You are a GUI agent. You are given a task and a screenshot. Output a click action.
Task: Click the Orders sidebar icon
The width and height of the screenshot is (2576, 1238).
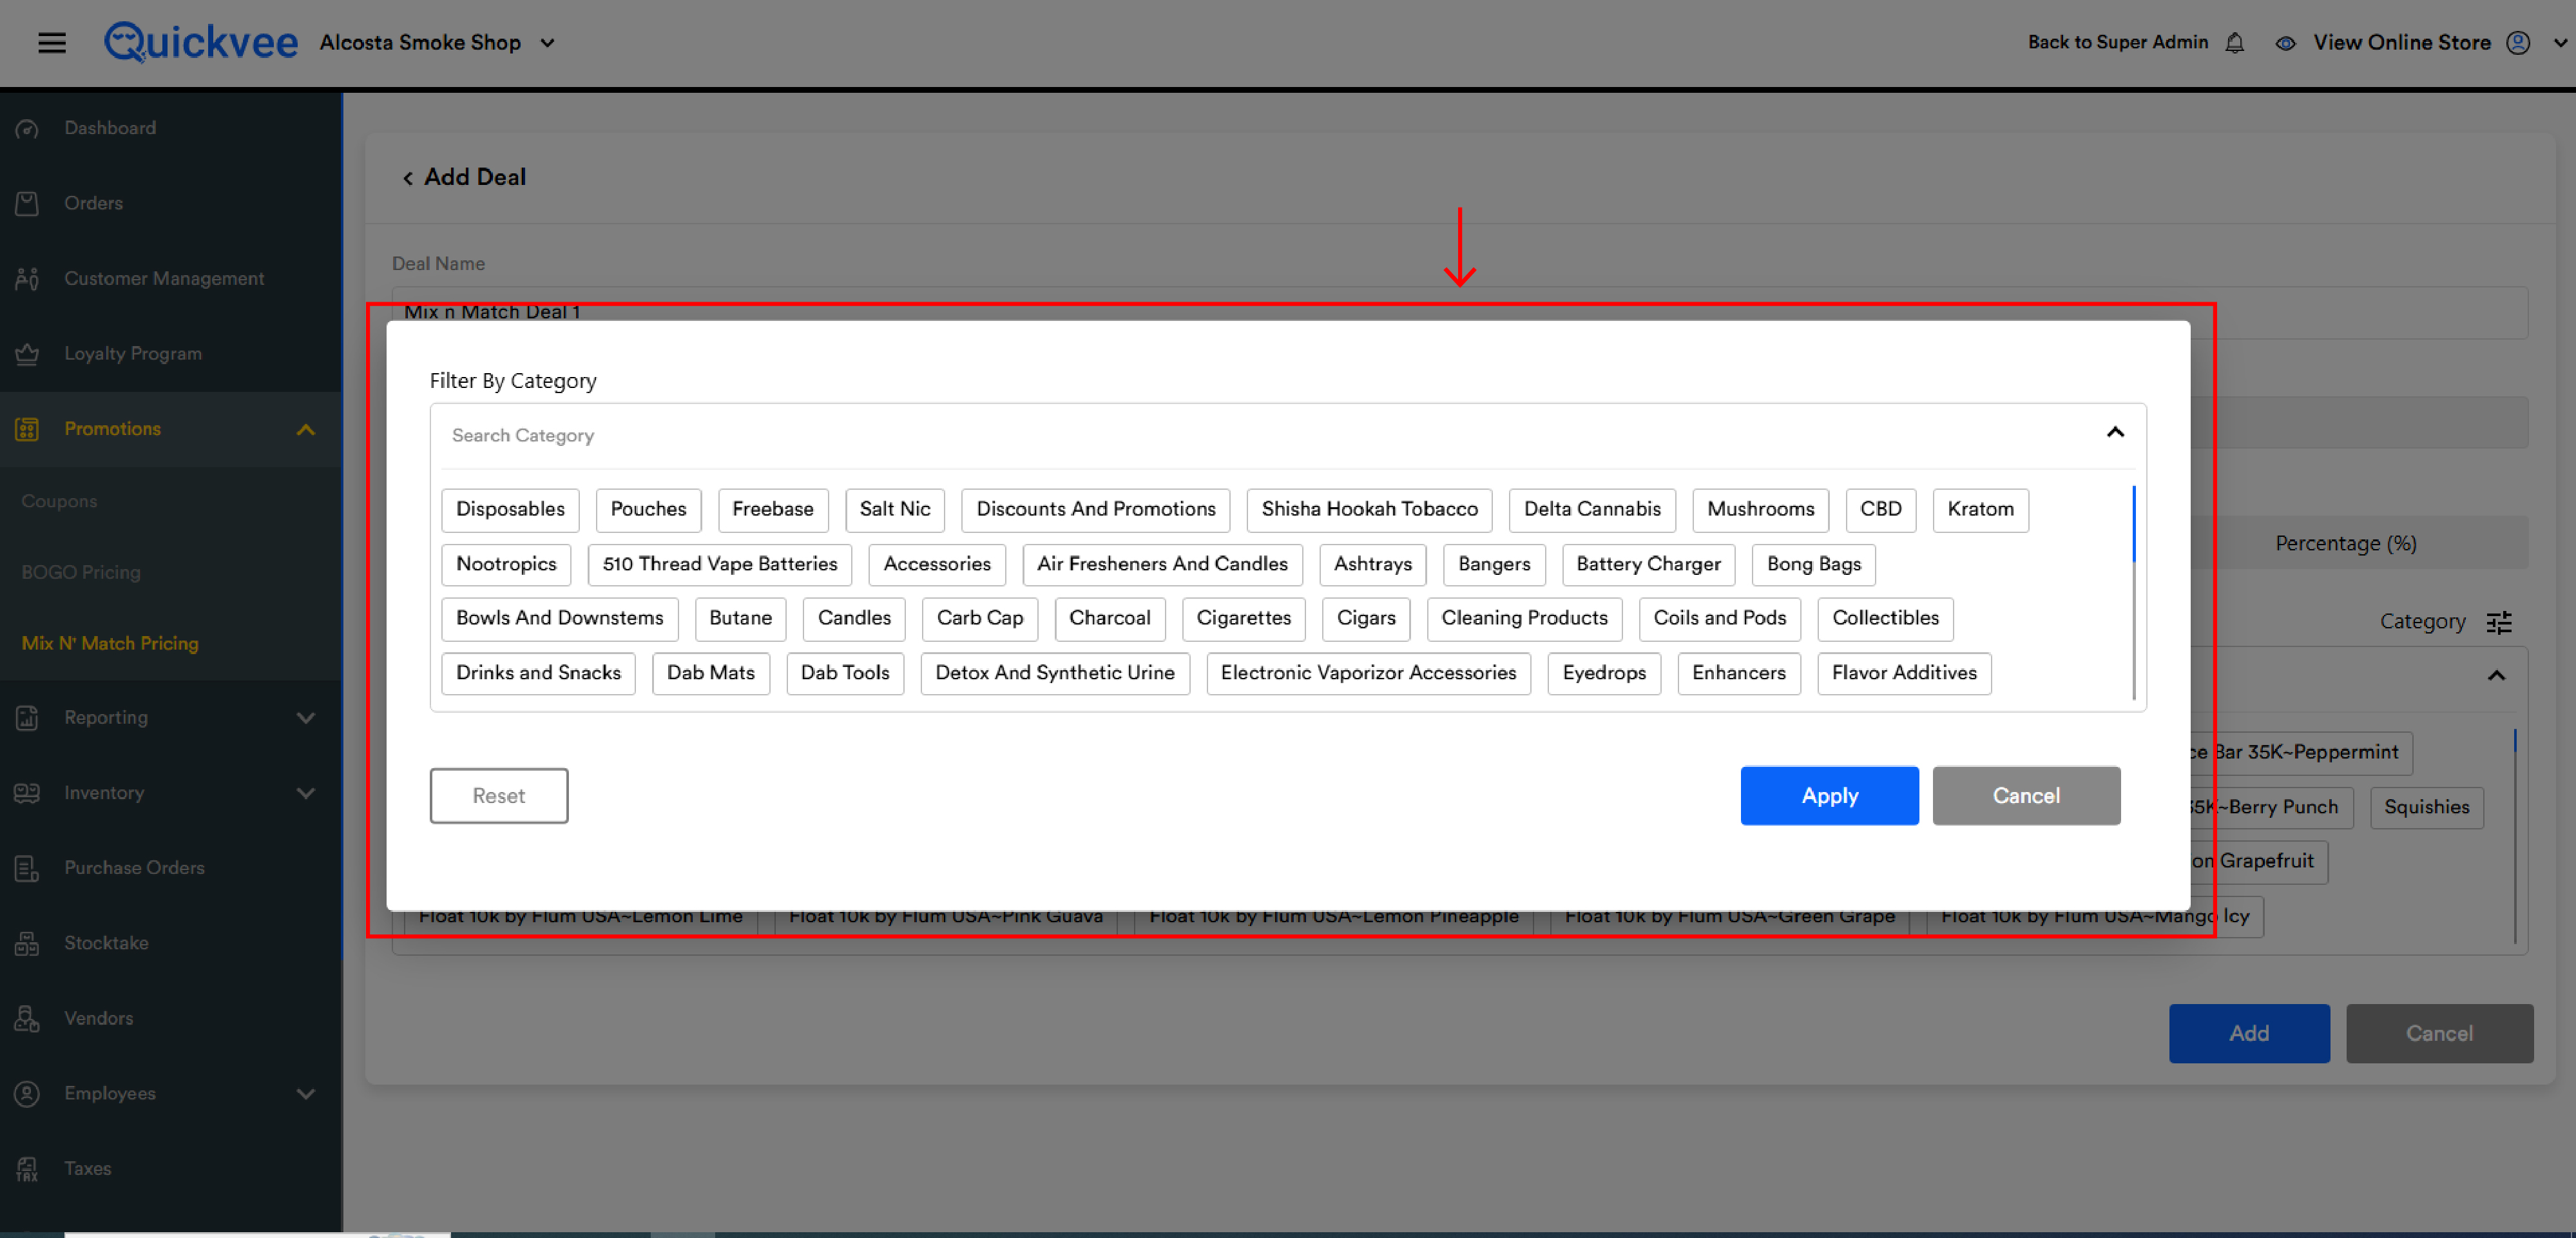point(27,203)
